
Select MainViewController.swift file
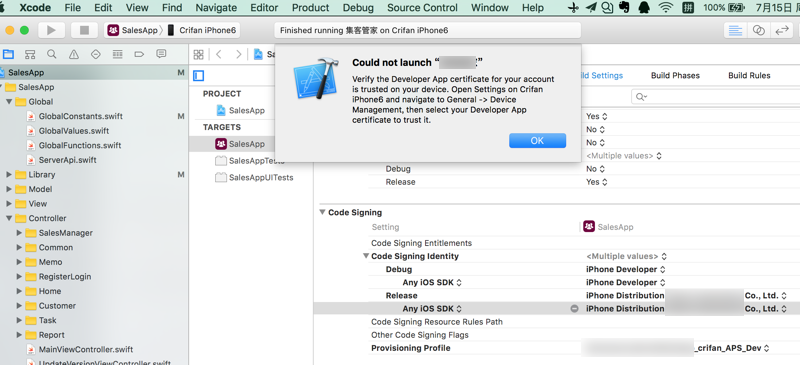[86, 350]
